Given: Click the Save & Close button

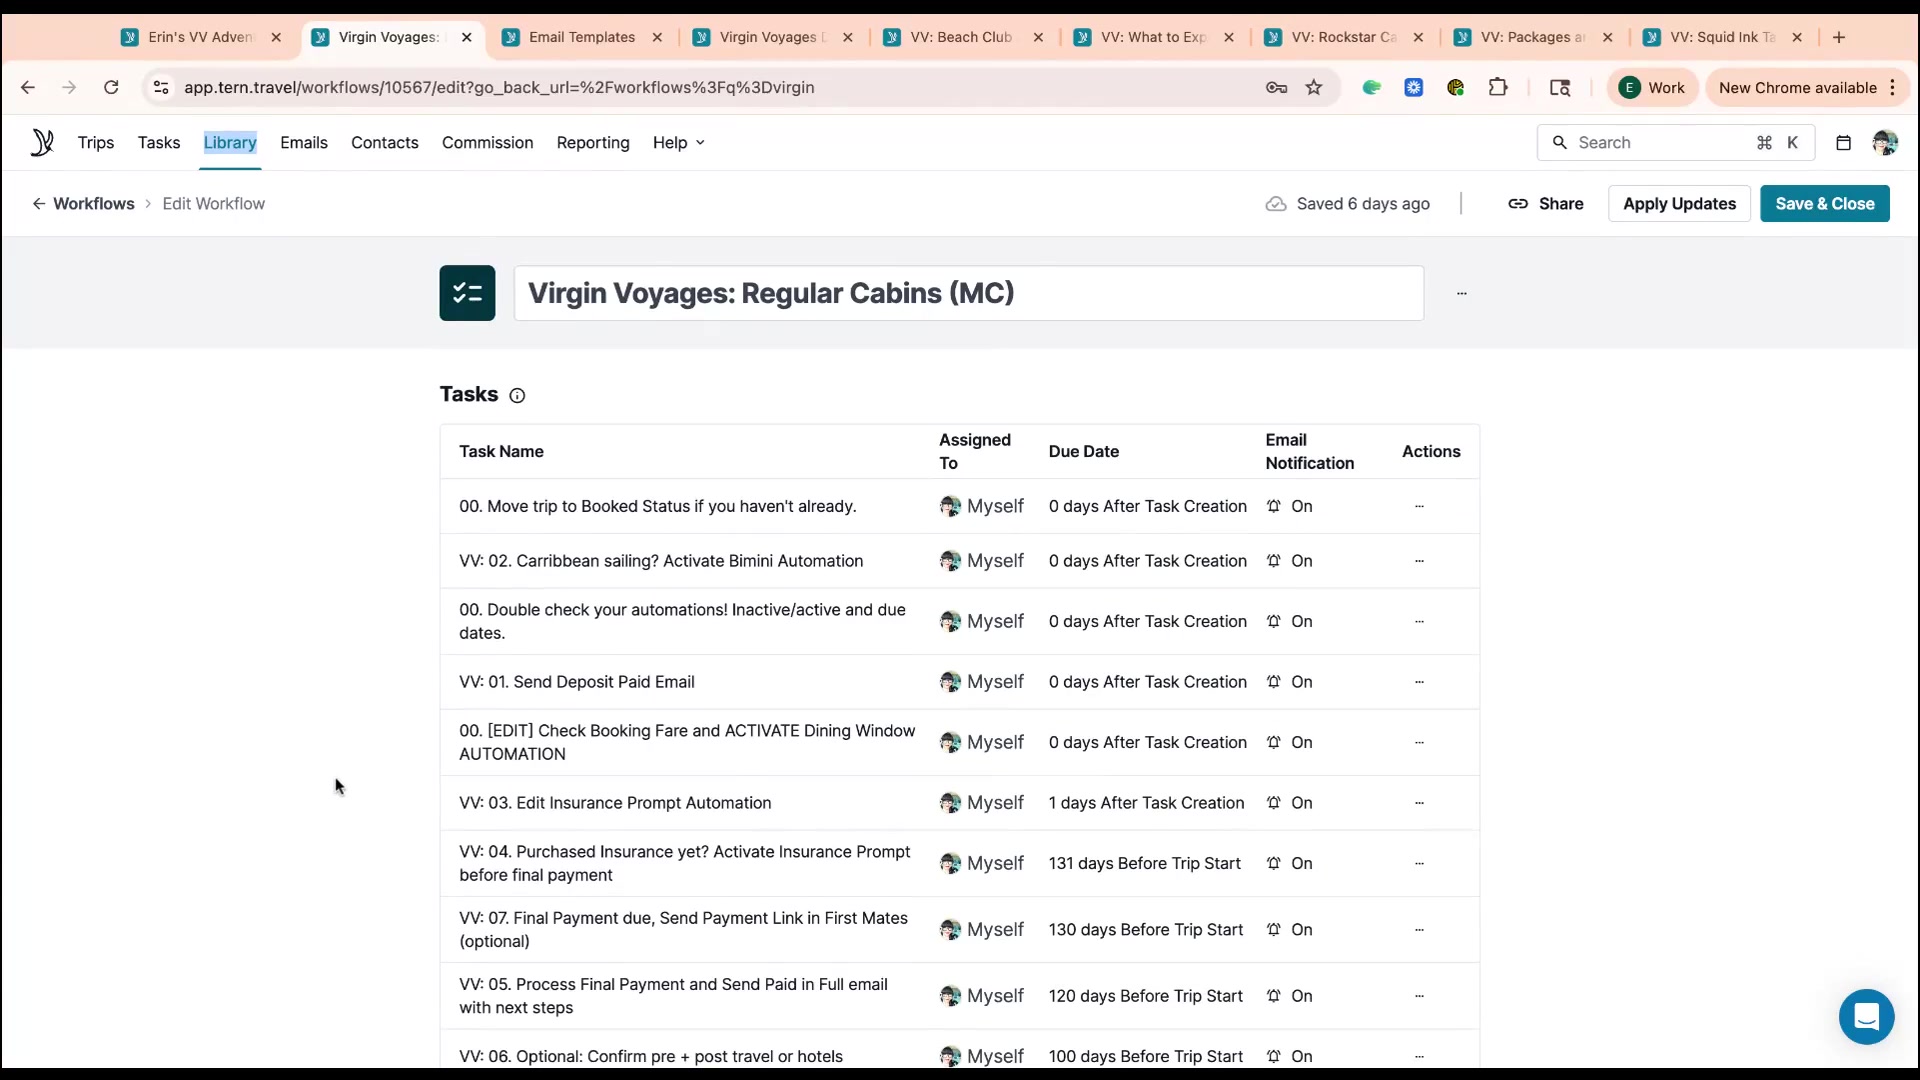Looking at the screenshot, I should pos(1825,204).
